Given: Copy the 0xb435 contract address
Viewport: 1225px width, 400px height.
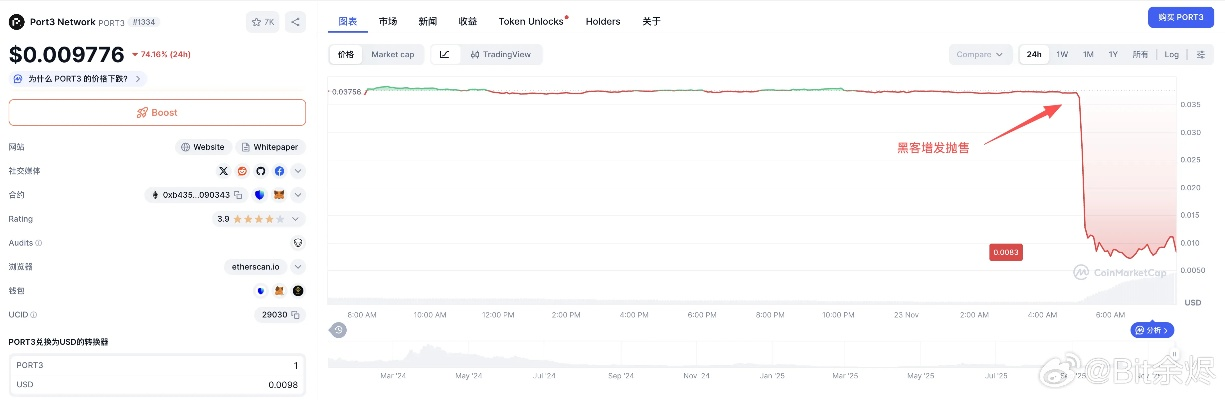Looking at the screenshot, I should pyautogui.click(x=238, y=195).
